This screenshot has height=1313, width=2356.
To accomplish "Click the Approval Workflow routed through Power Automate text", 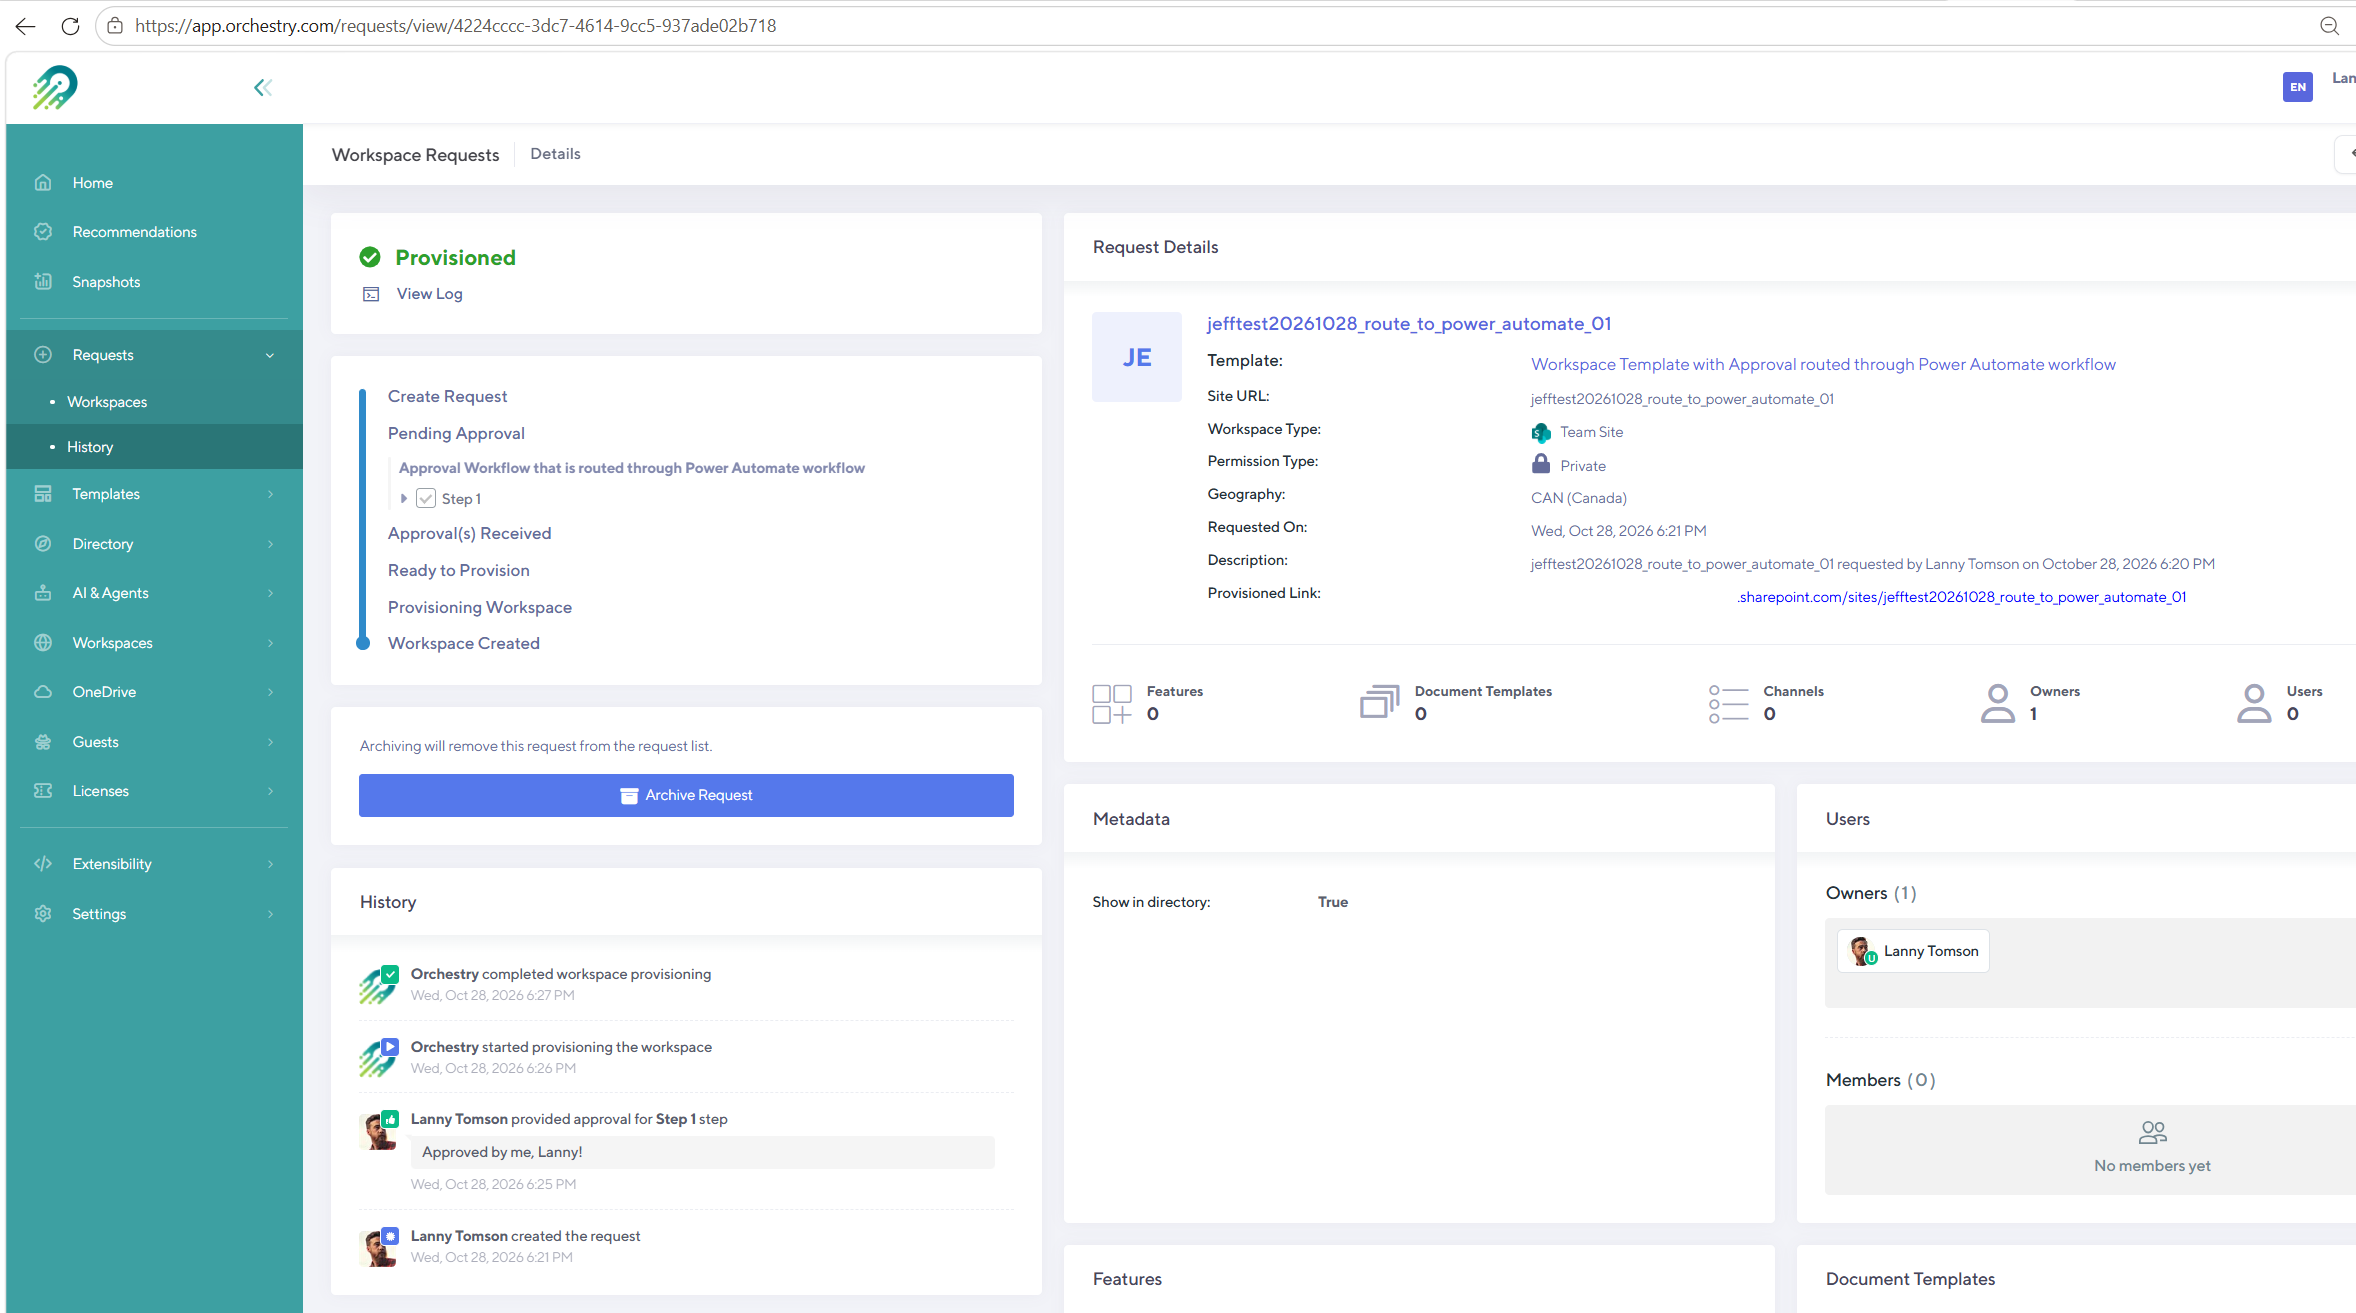I will (631, 468).
